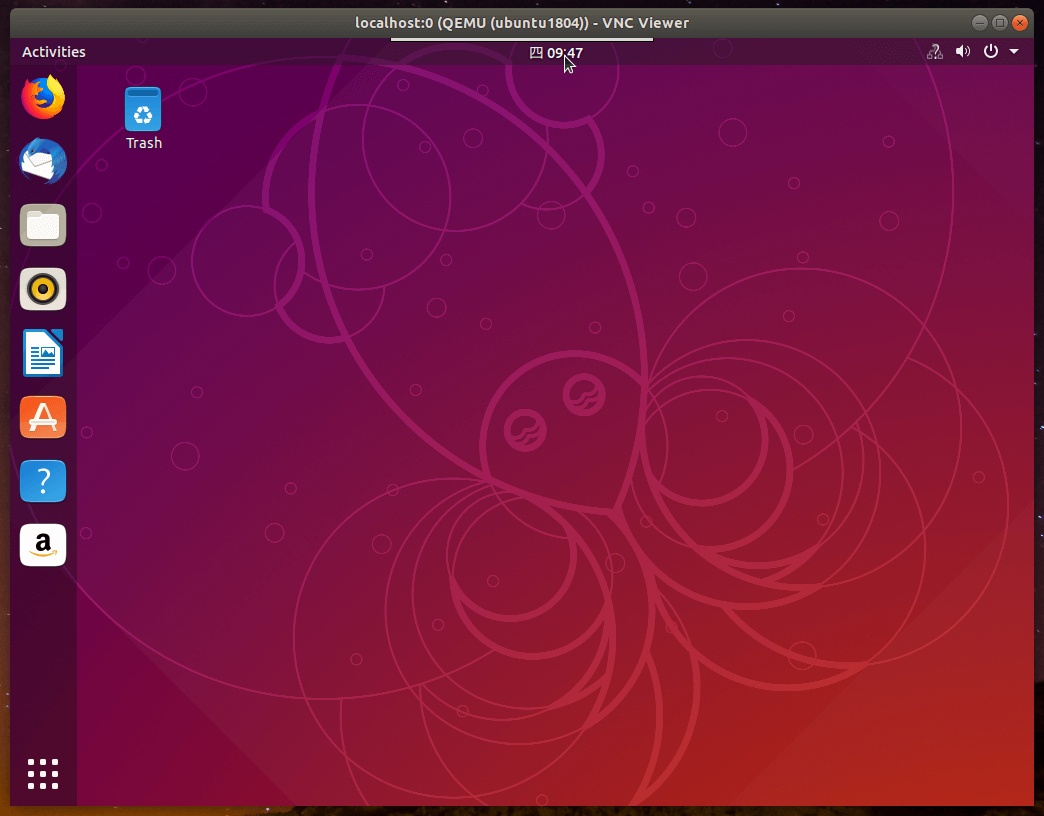Click the network status icon
Image resolution: width=1044 pixels, height=816 pixels.
[934, 51]
